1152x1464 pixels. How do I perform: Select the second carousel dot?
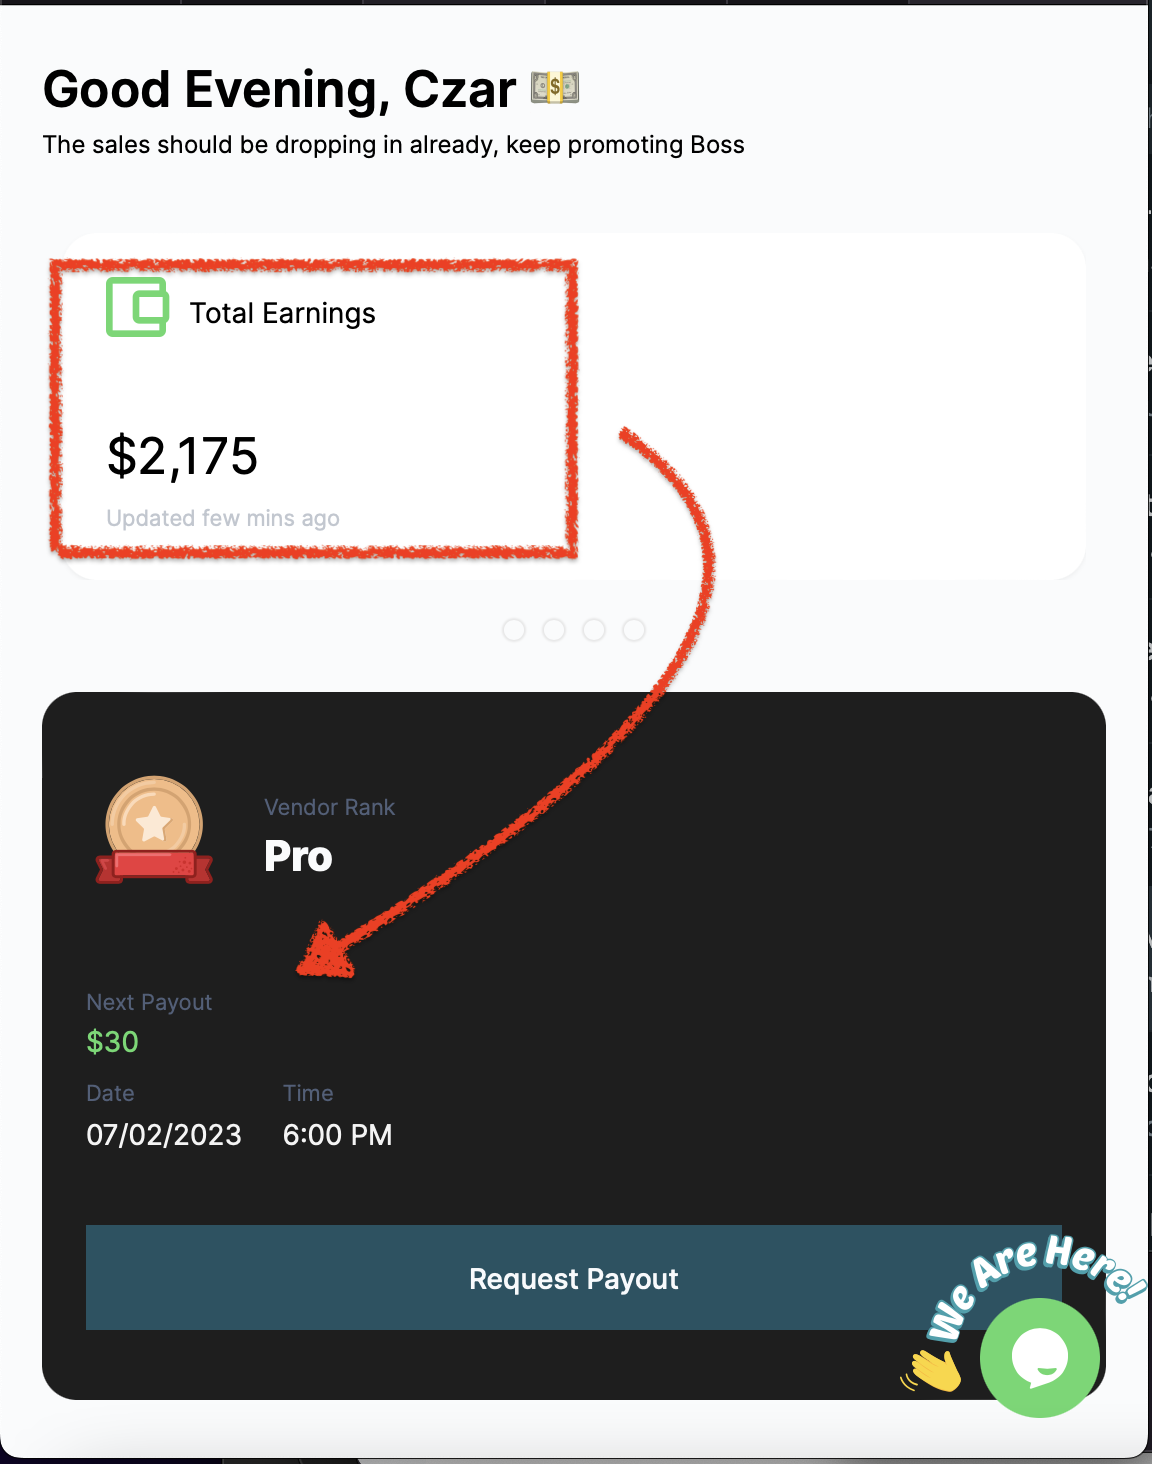pyautogui.click(x=554, y=630)
